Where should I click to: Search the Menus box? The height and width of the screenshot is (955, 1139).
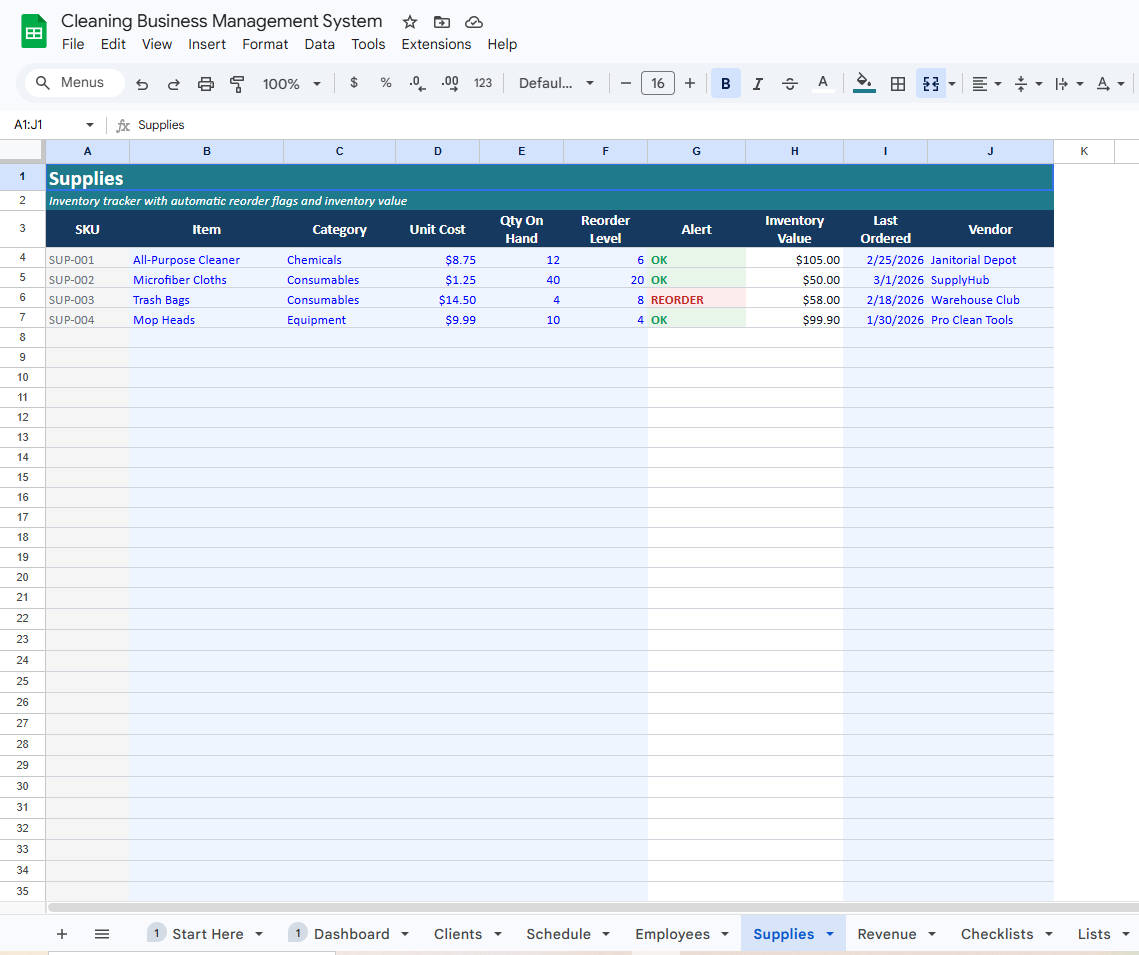tap(75, 83)
